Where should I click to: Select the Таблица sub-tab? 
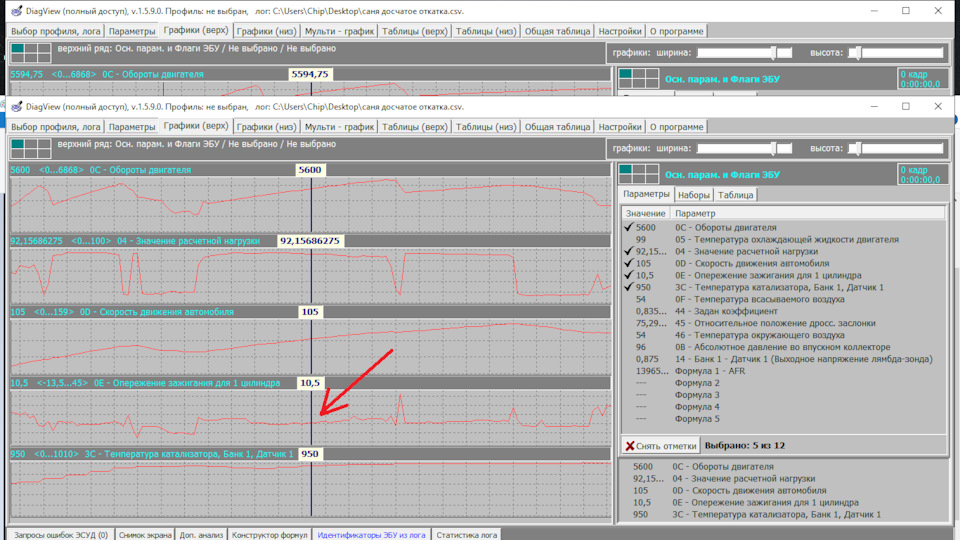pos(735,195)
